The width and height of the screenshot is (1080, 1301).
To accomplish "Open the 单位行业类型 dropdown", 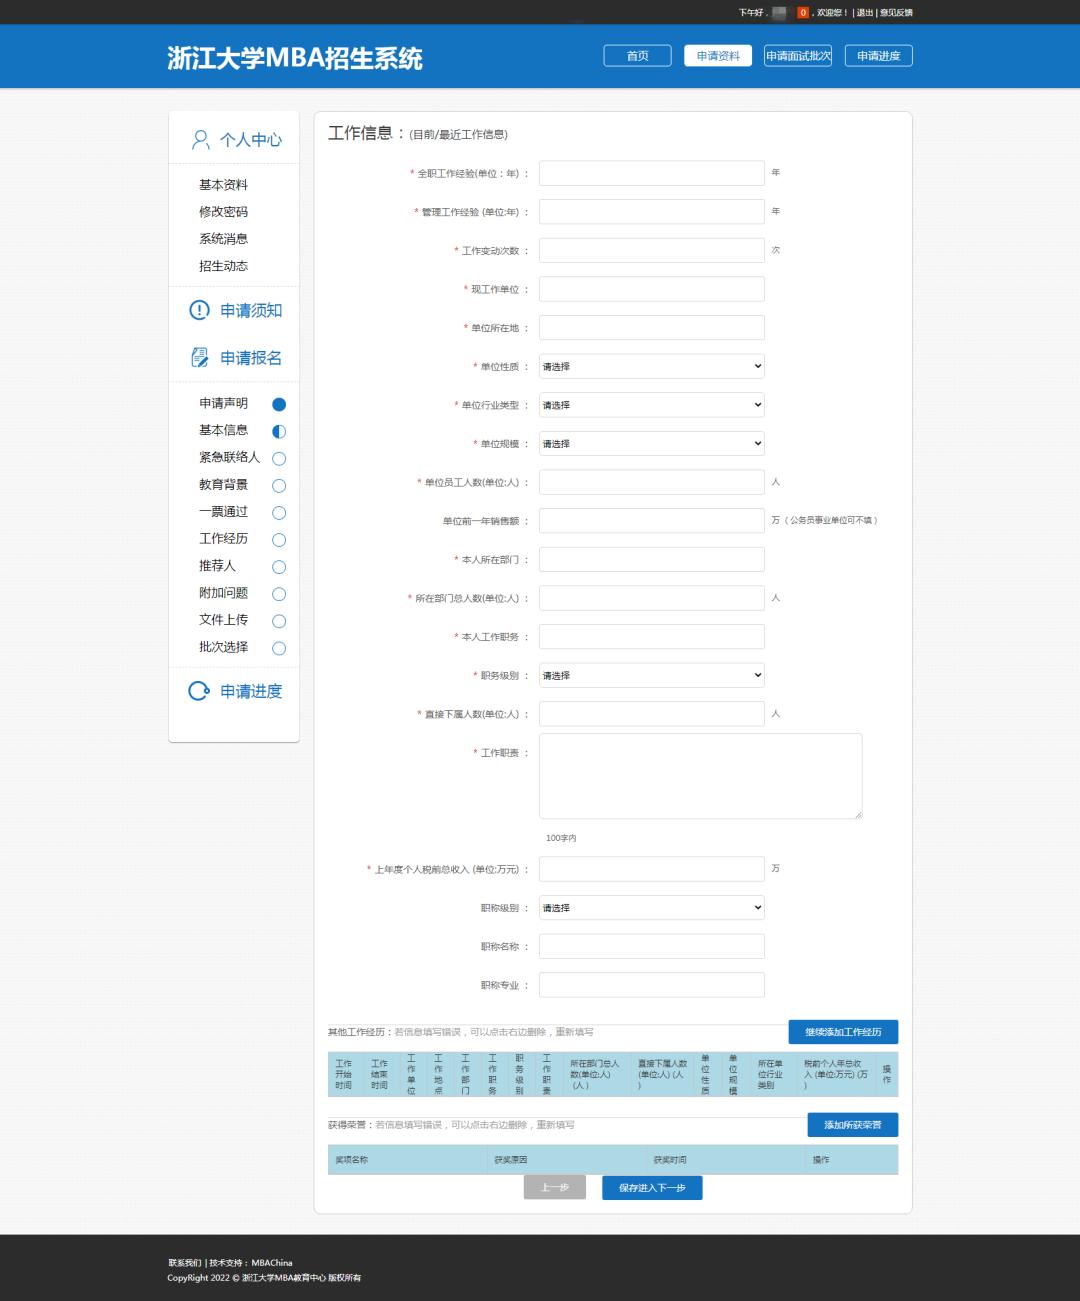I will 650,404.
